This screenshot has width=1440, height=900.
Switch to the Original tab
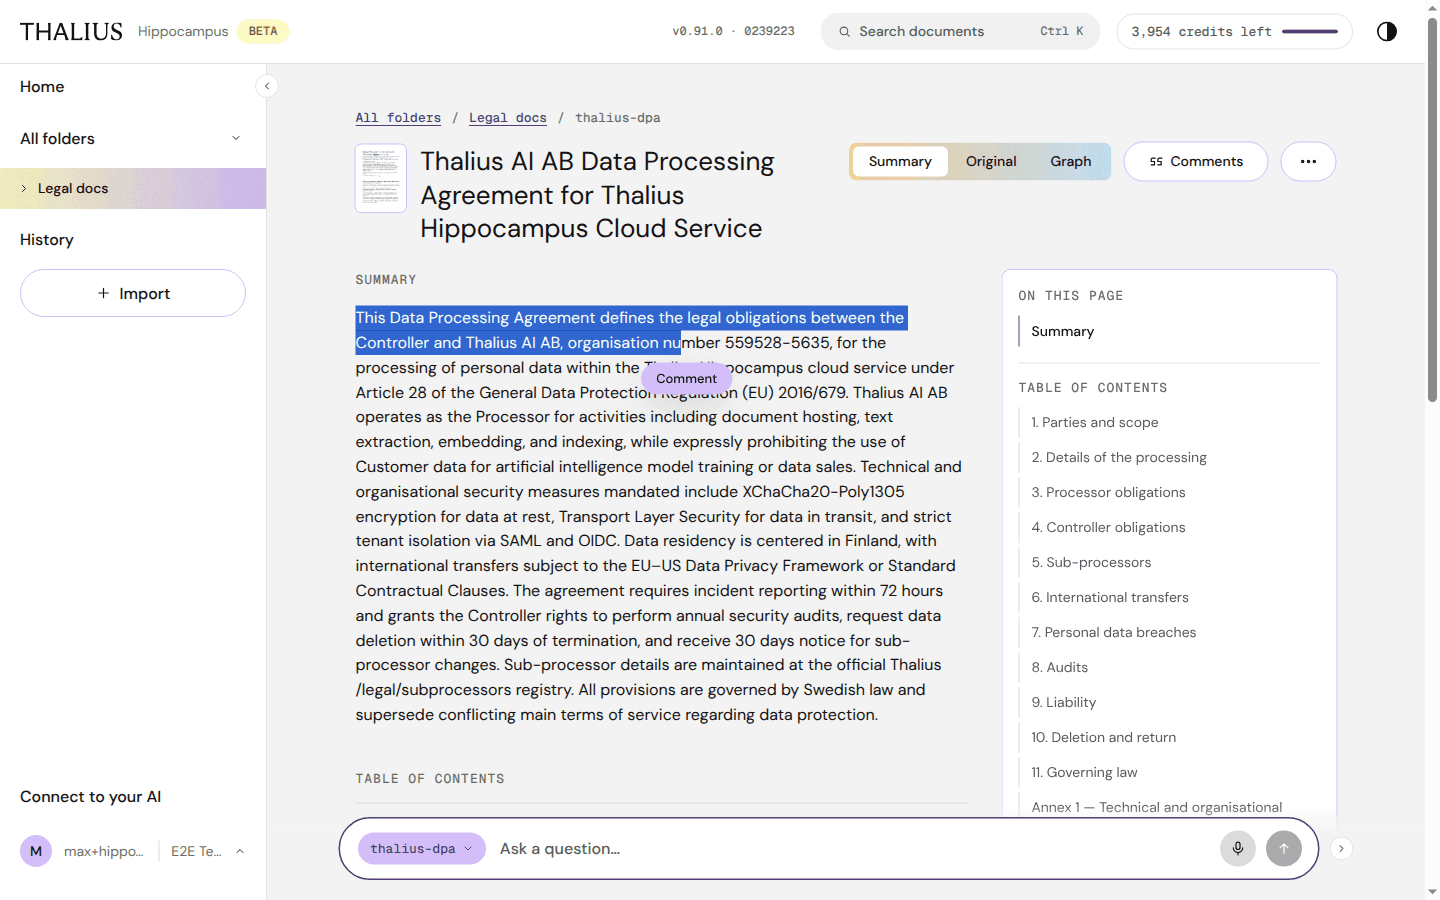click(991, 162)
